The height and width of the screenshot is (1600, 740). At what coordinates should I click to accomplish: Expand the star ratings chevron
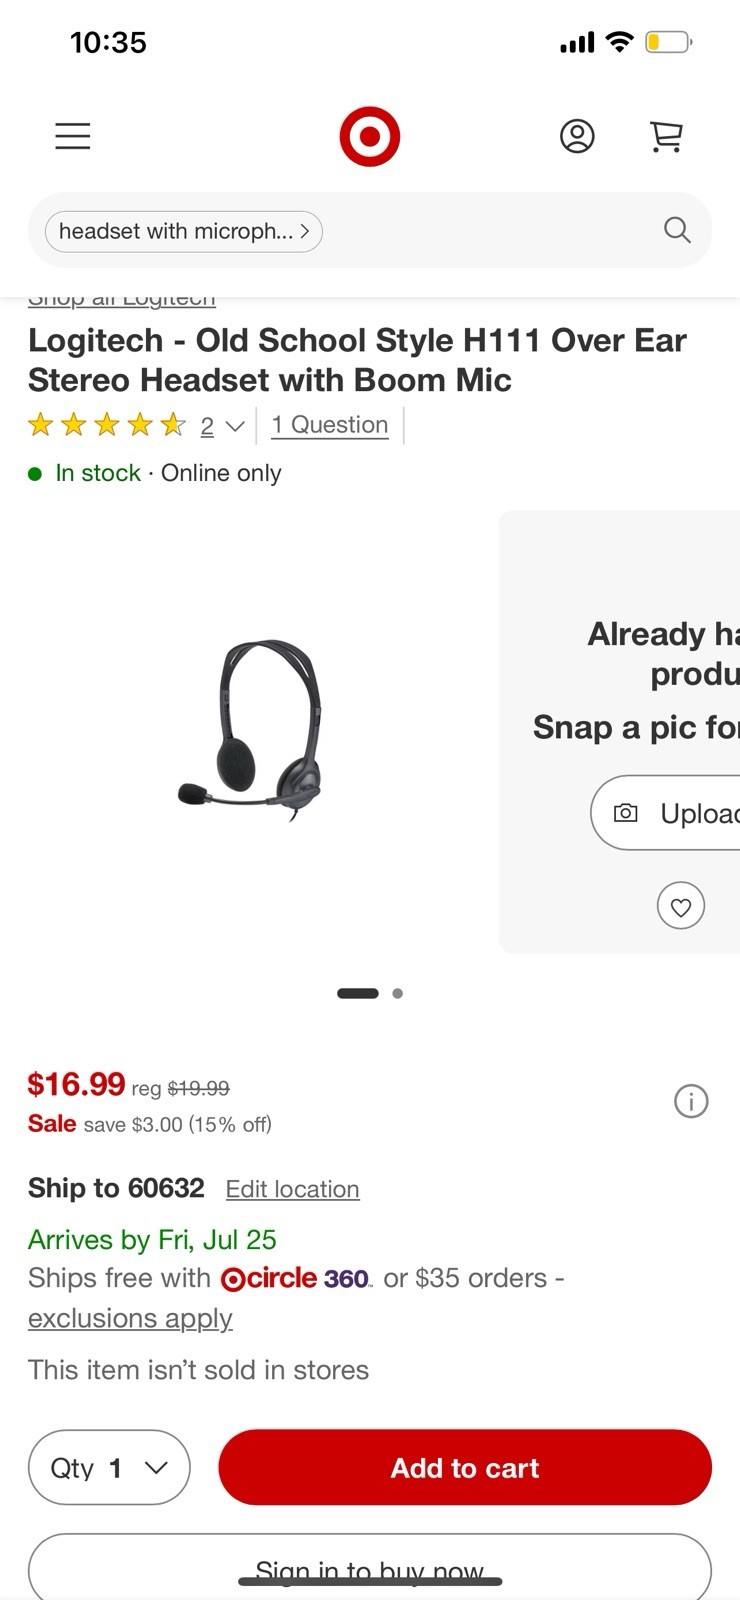(236, 427)
